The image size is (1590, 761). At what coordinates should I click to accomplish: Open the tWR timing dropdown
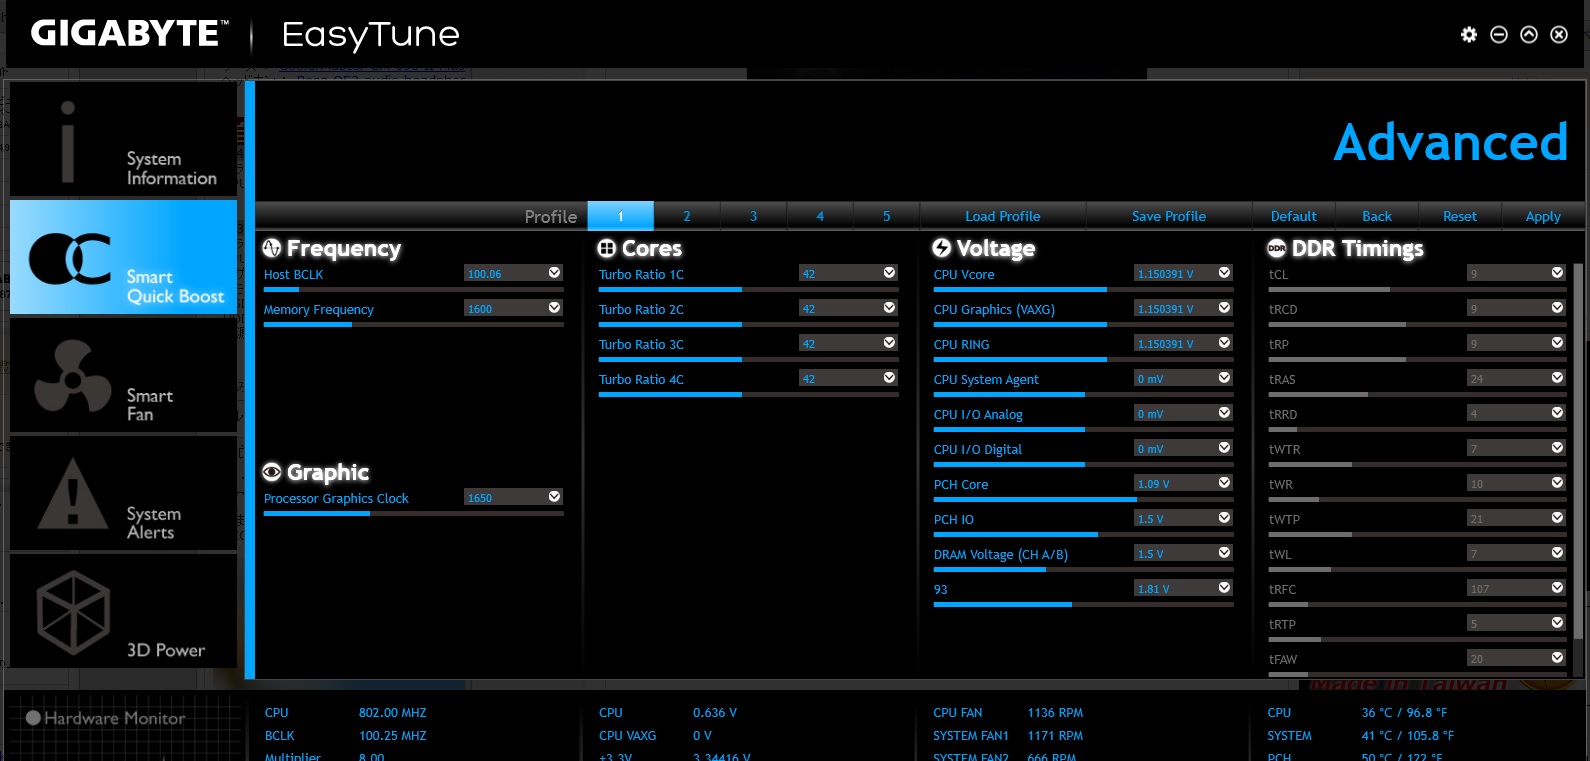1557,483
